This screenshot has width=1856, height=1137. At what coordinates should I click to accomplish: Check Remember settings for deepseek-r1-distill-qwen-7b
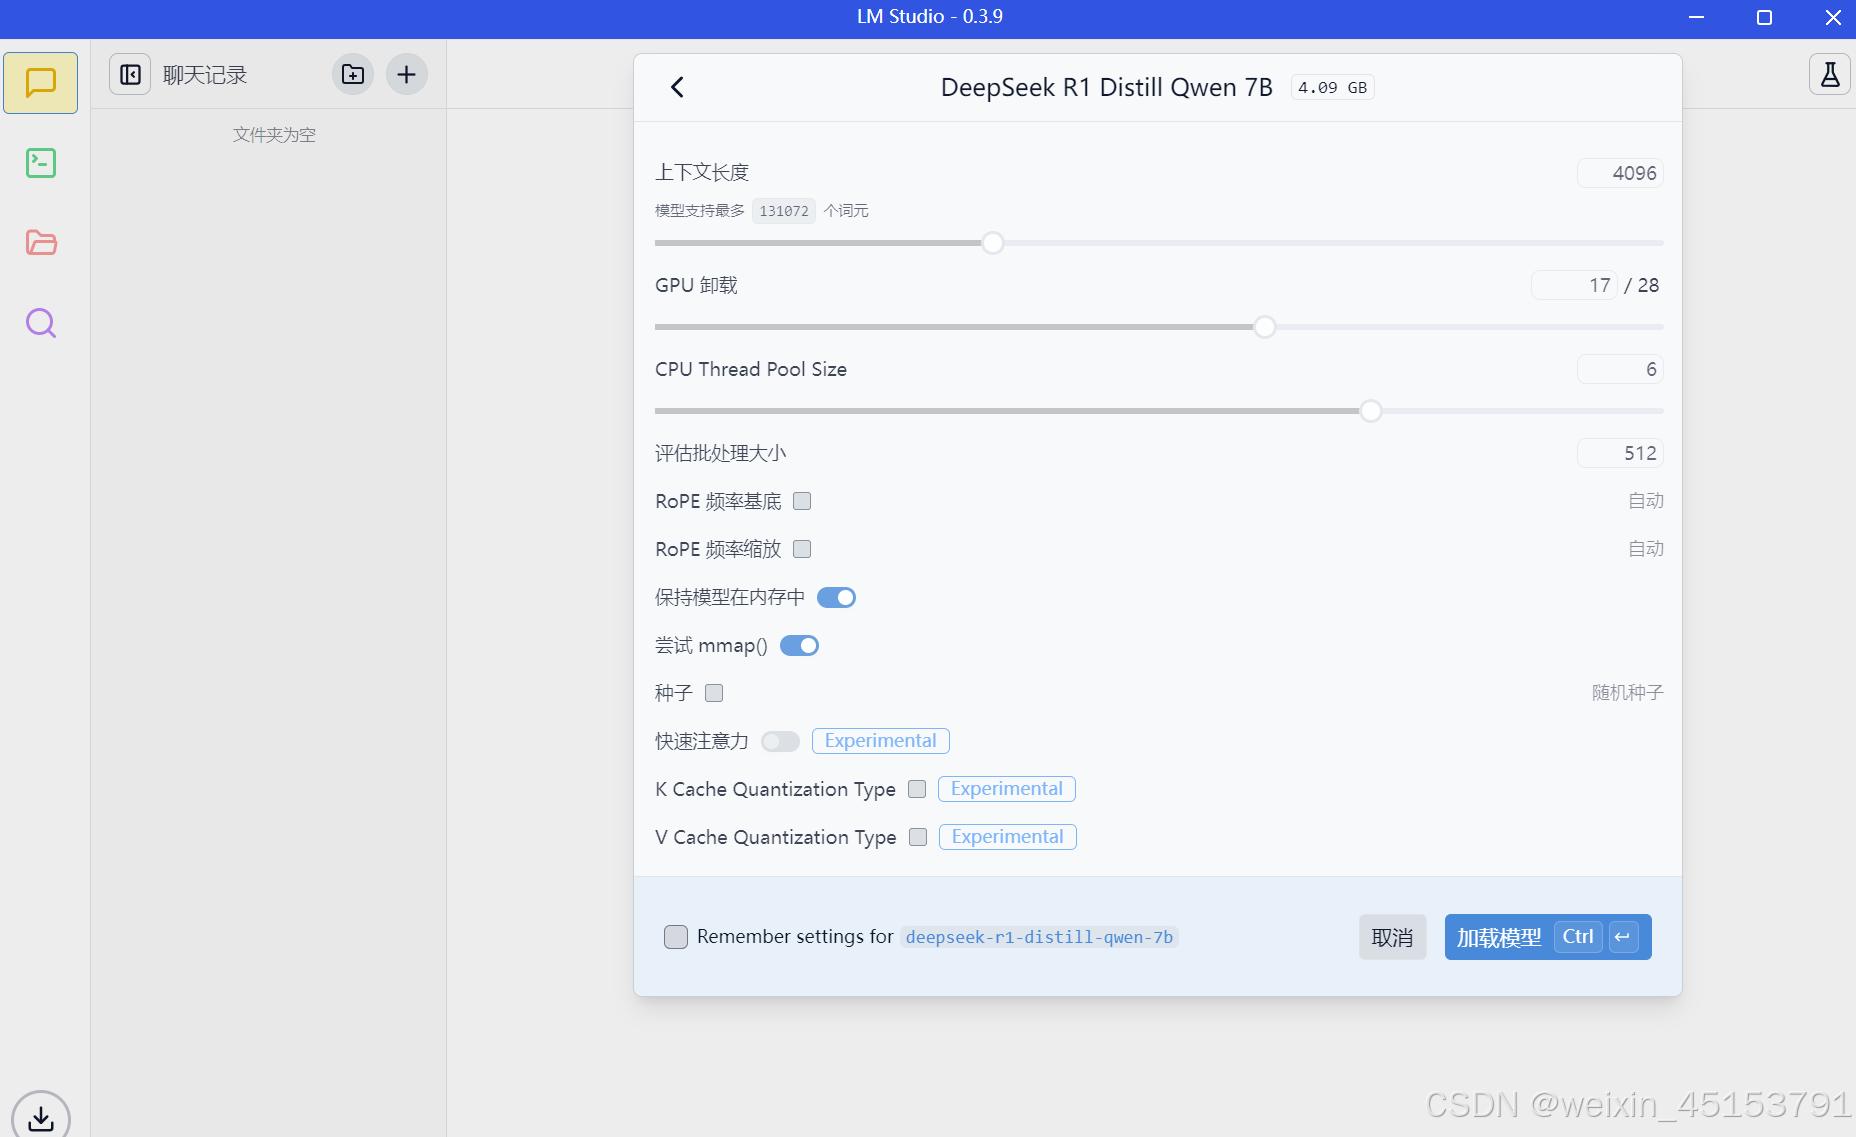676,937
